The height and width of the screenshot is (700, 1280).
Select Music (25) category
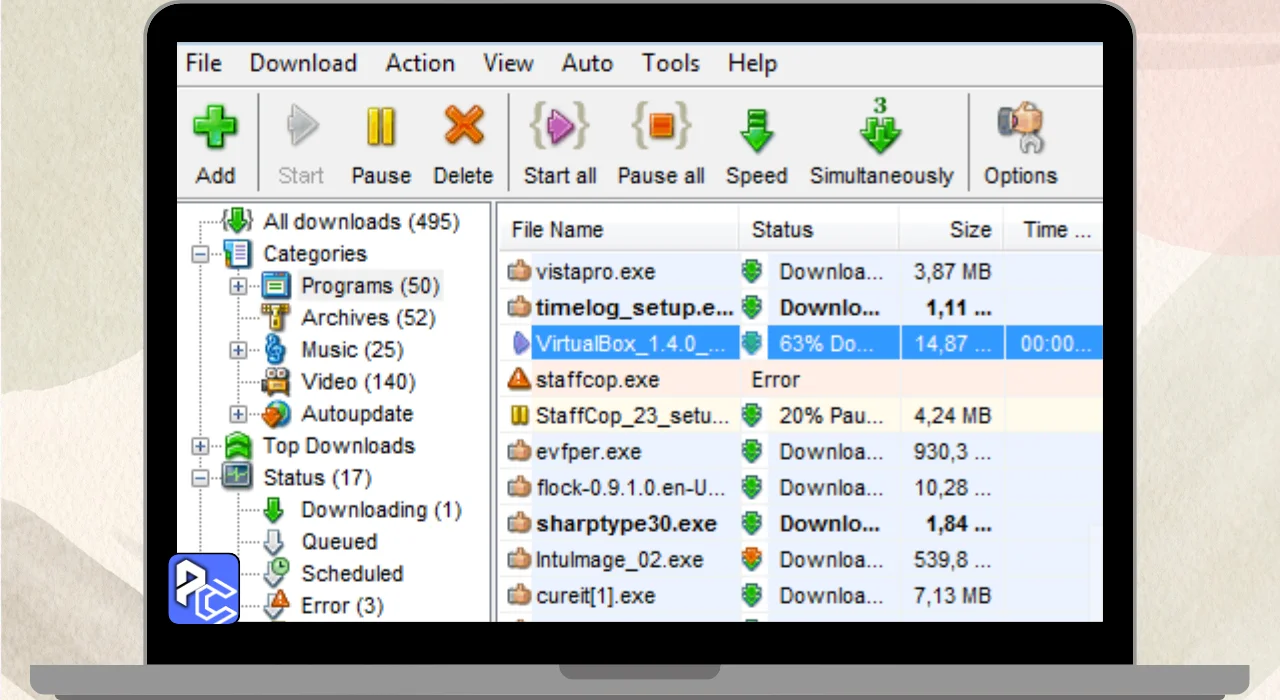click(x=352, y=349)
